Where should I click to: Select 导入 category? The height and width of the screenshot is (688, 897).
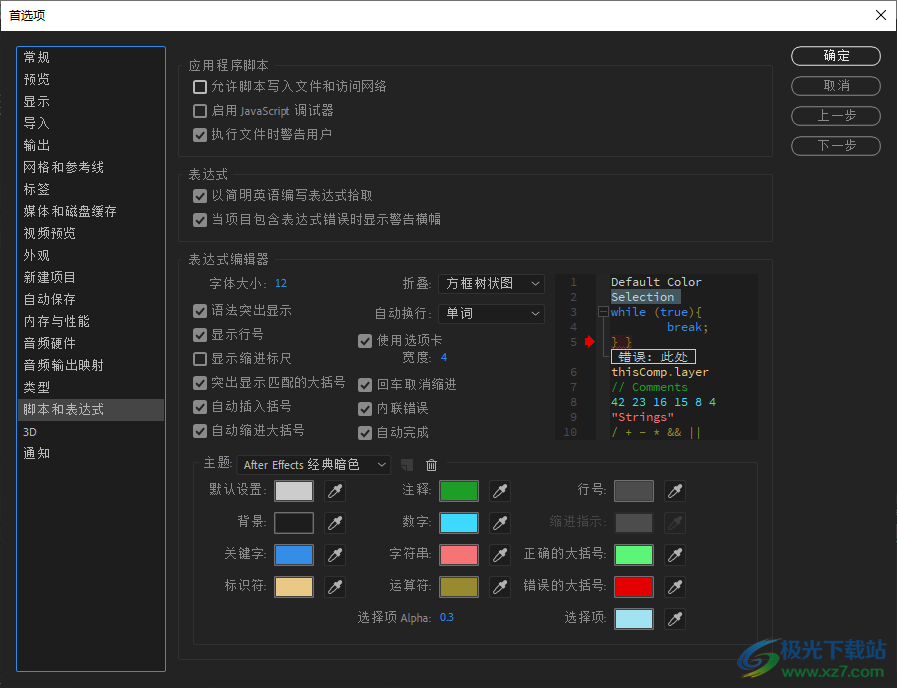coord(91,124)
